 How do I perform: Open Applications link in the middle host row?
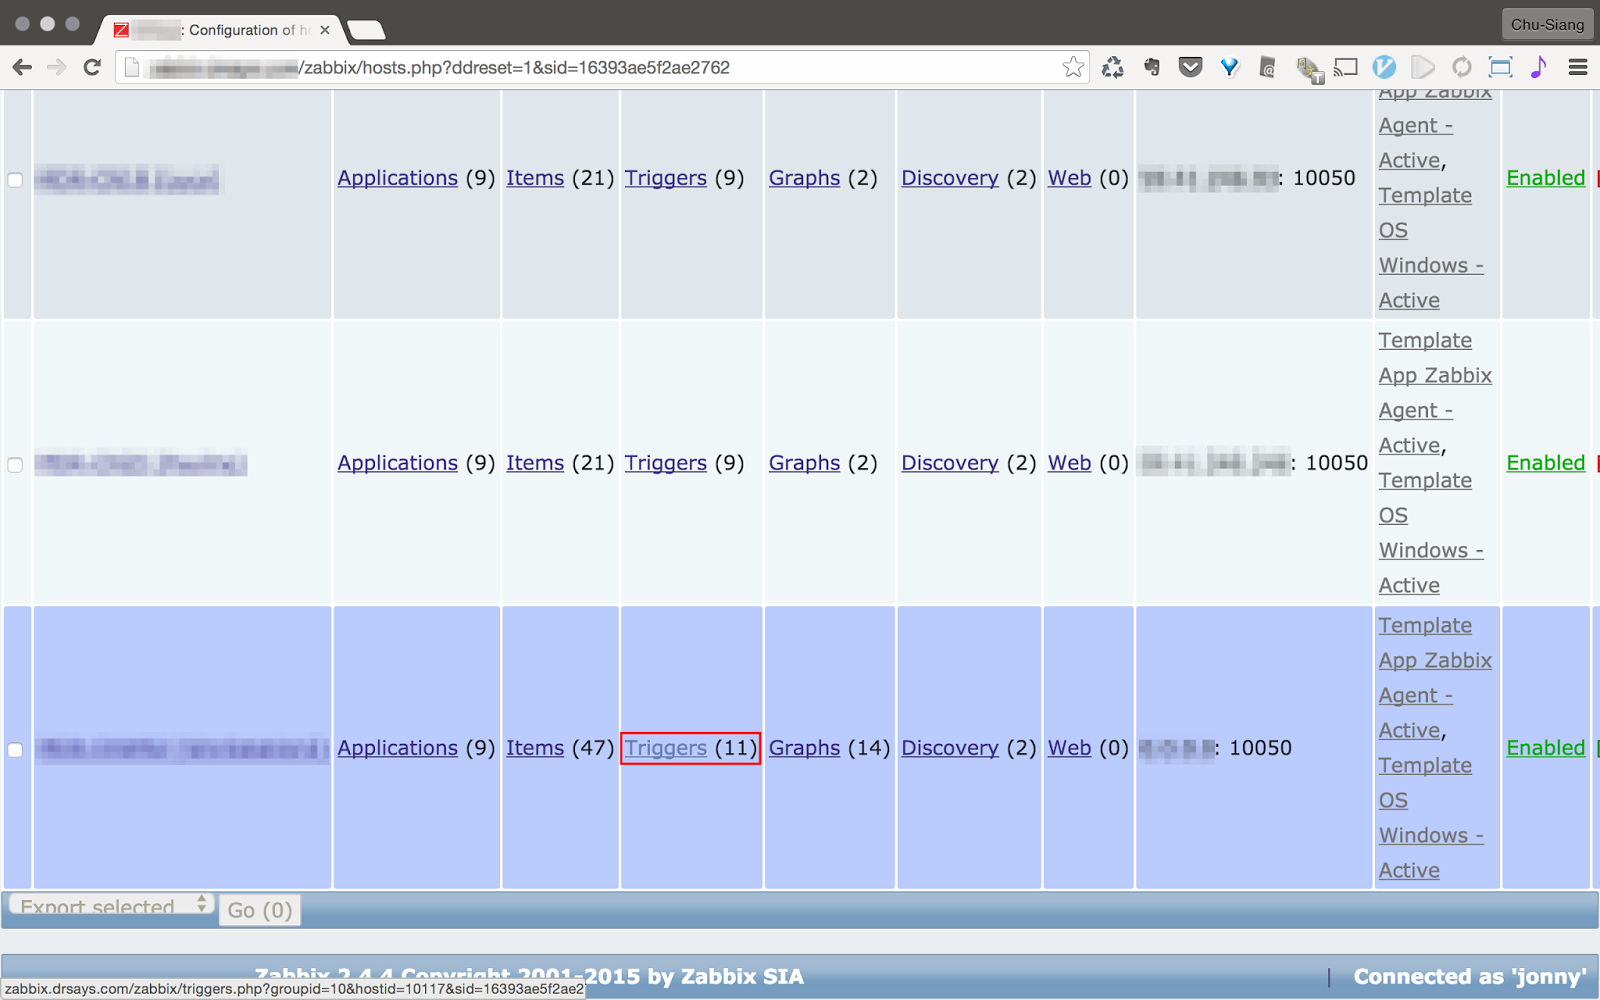pyautogui.click(x=397, y=463)
